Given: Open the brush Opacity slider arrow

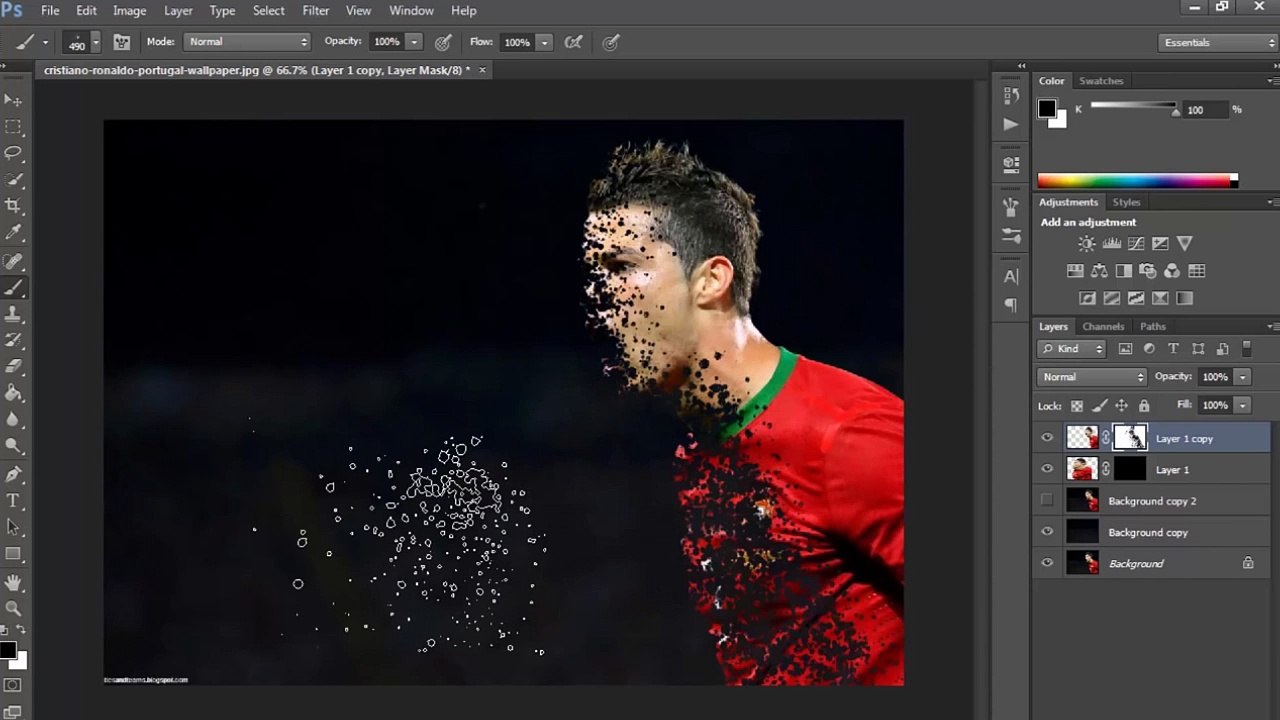Looking at the screenshot, I should click(414, 42).
